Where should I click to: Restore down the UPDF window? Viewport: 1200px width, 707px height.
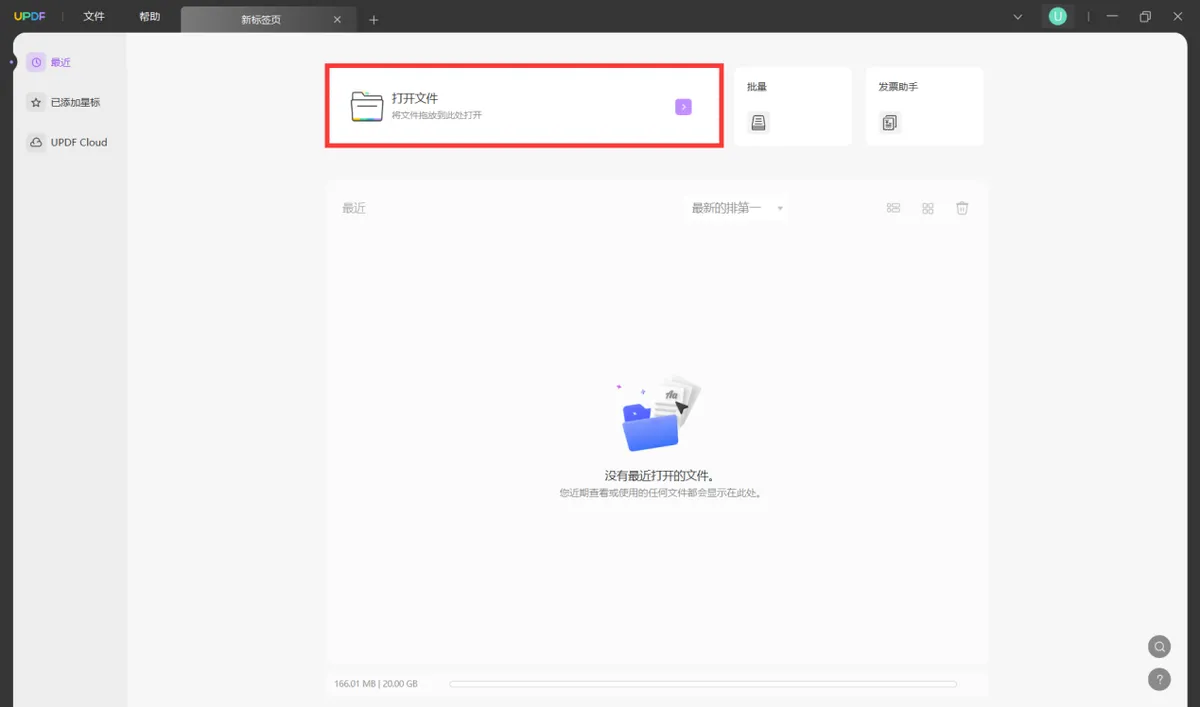pos(1145,17)
